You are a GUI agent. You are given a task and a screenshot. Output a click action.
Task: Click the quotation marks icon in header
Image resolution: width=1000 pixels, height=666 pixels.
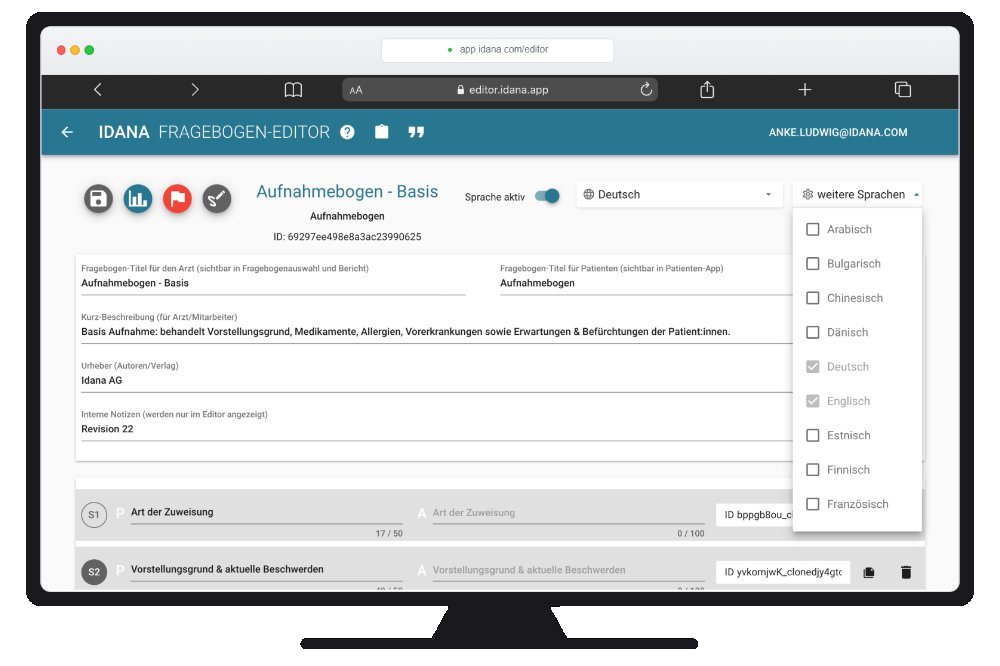pos(416,132)
